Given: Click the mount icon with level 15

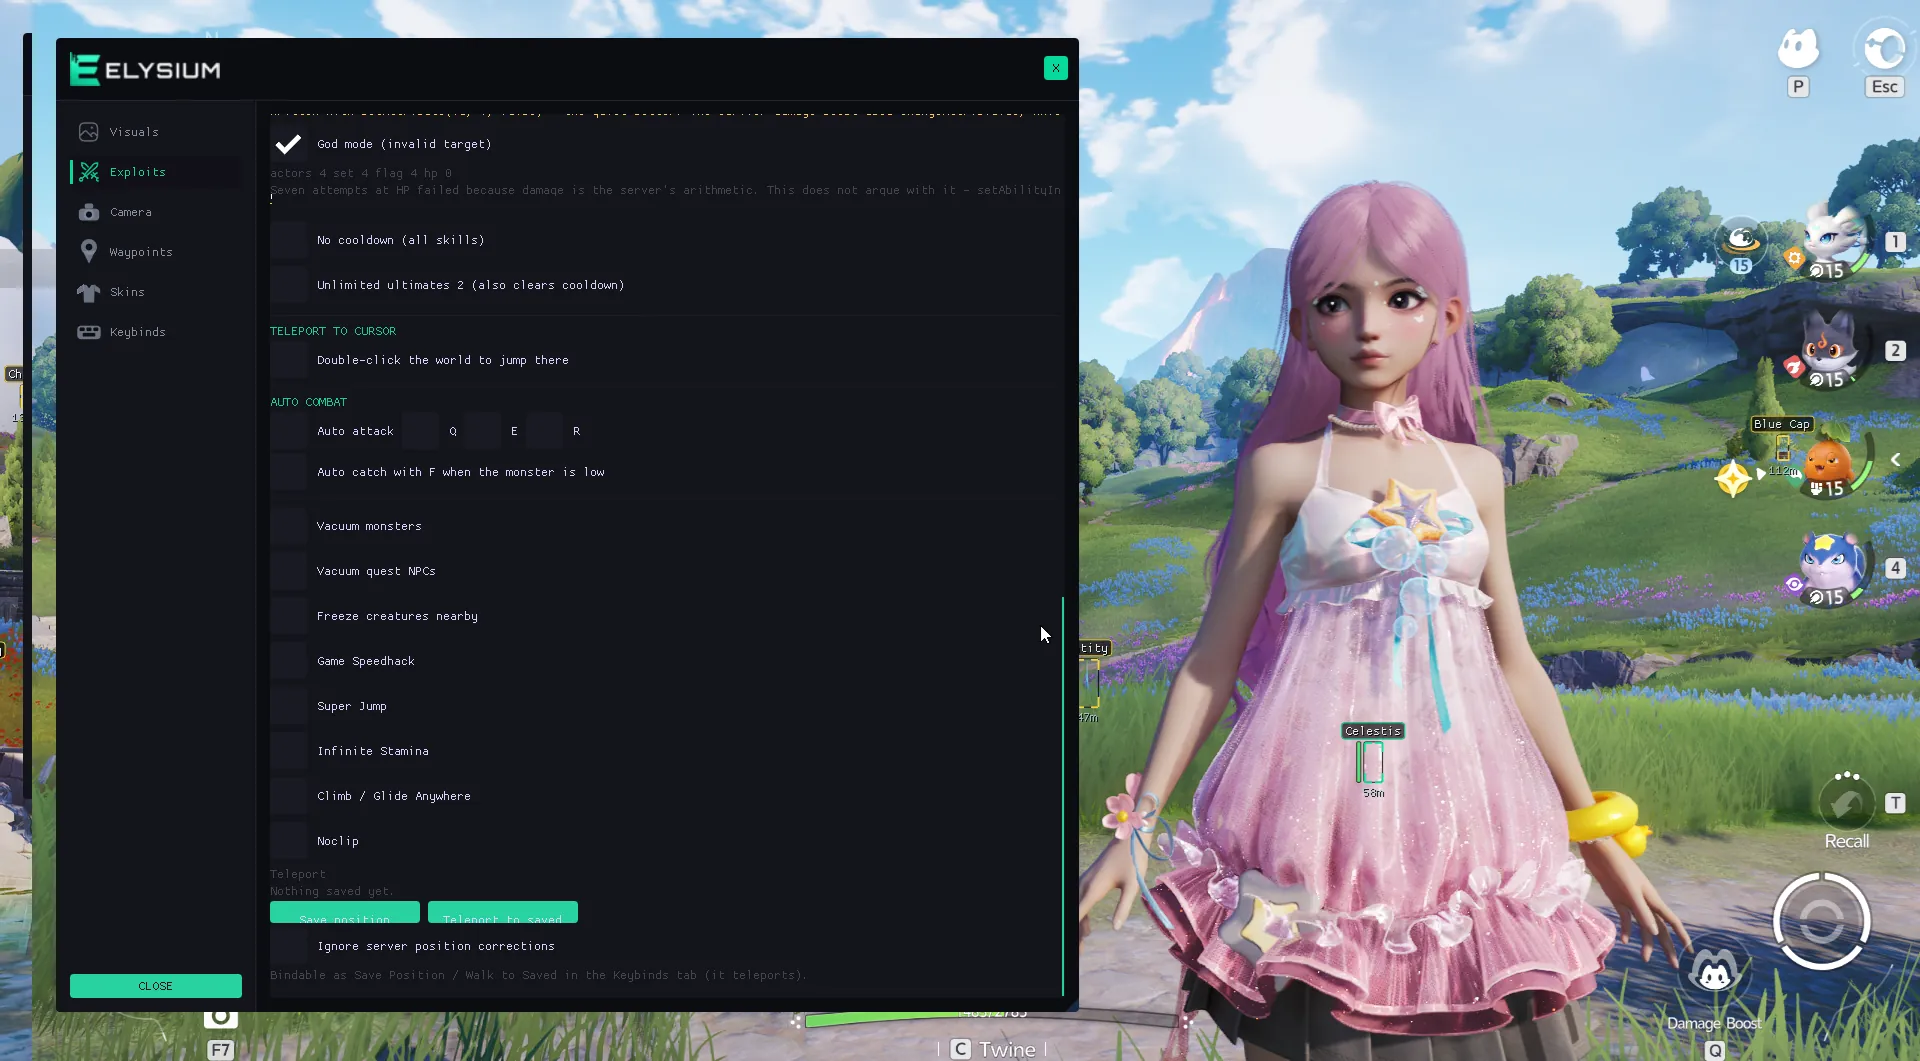Looking at the screenshot, I should point(1741,244).
